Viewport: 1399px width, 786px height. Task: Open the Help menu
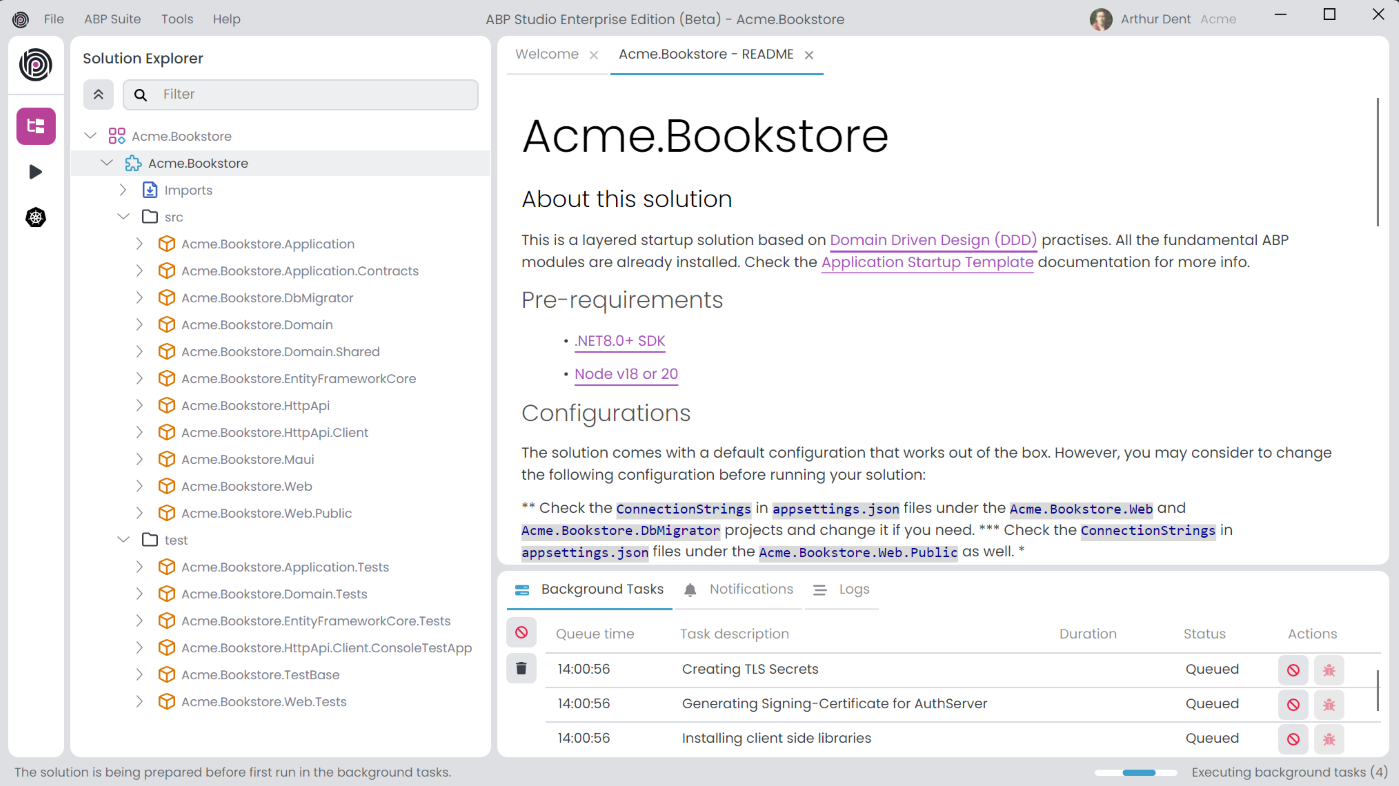pos(227,19)
